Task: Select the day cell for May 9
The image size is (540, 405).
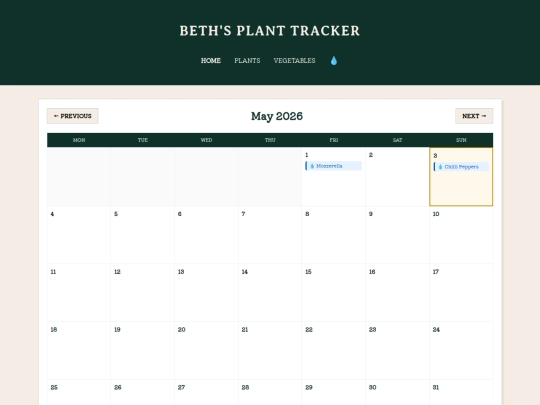Action: point(397,235)
